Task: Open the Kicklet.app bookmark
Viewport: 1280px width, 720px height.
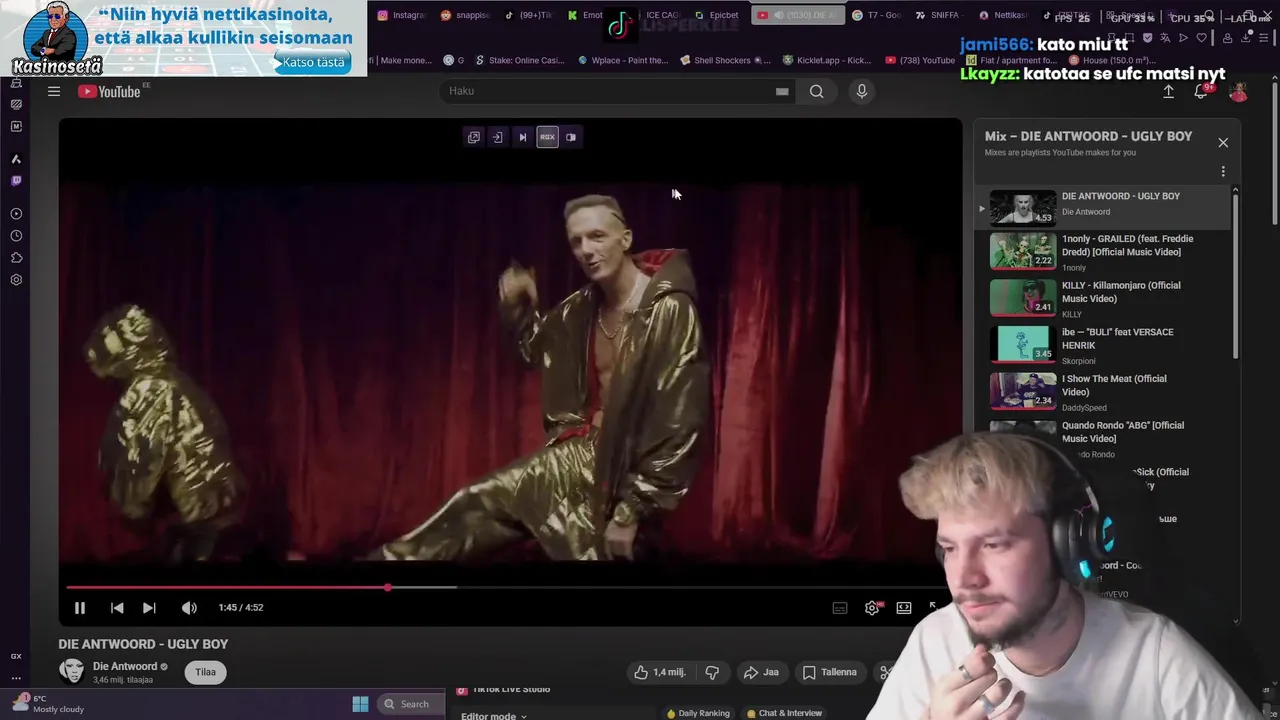Action: pyautogui.click(x=826, y=60)
